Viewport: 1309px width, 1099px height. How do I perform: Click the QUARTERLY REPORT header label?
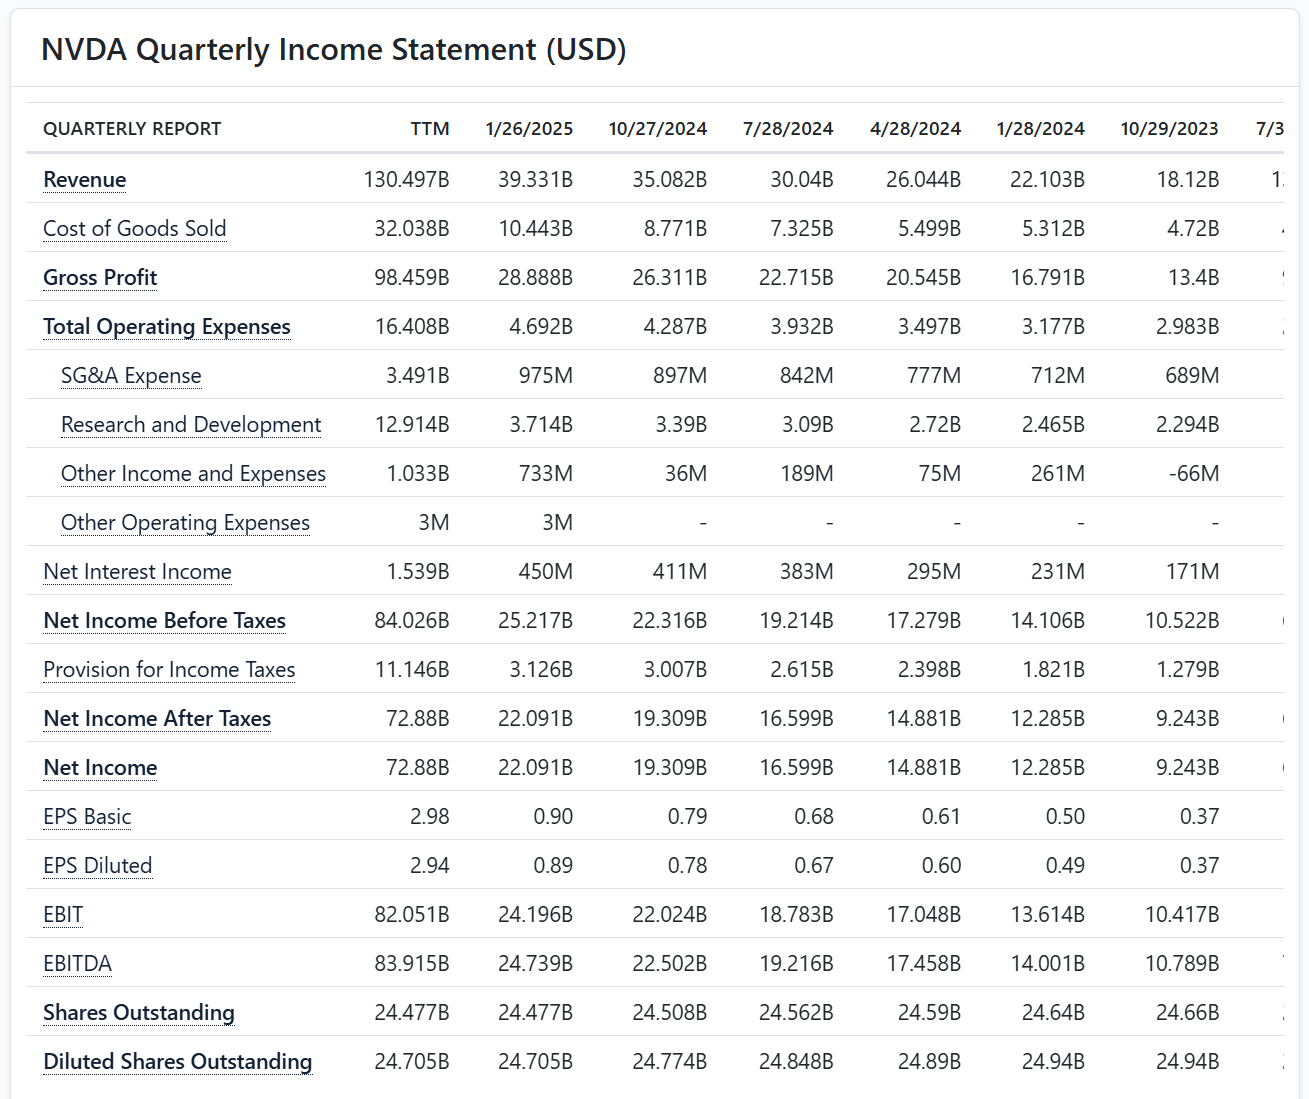(132, 129)
